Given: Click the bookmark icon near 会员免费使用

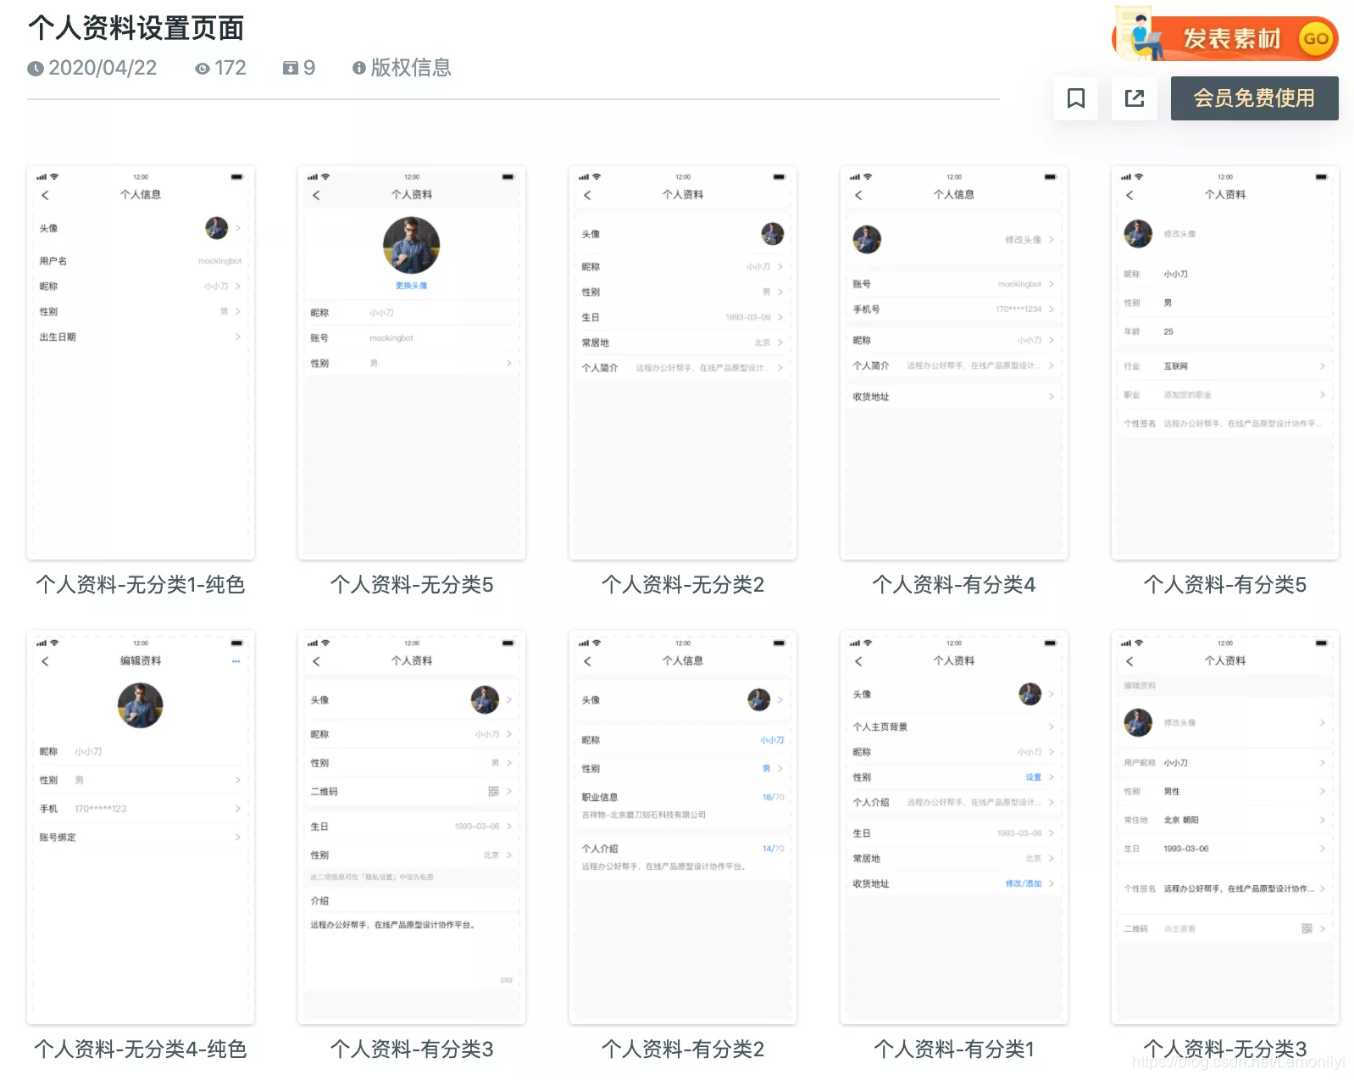Looking at the screenshot, I should (x=1075, y=98).
